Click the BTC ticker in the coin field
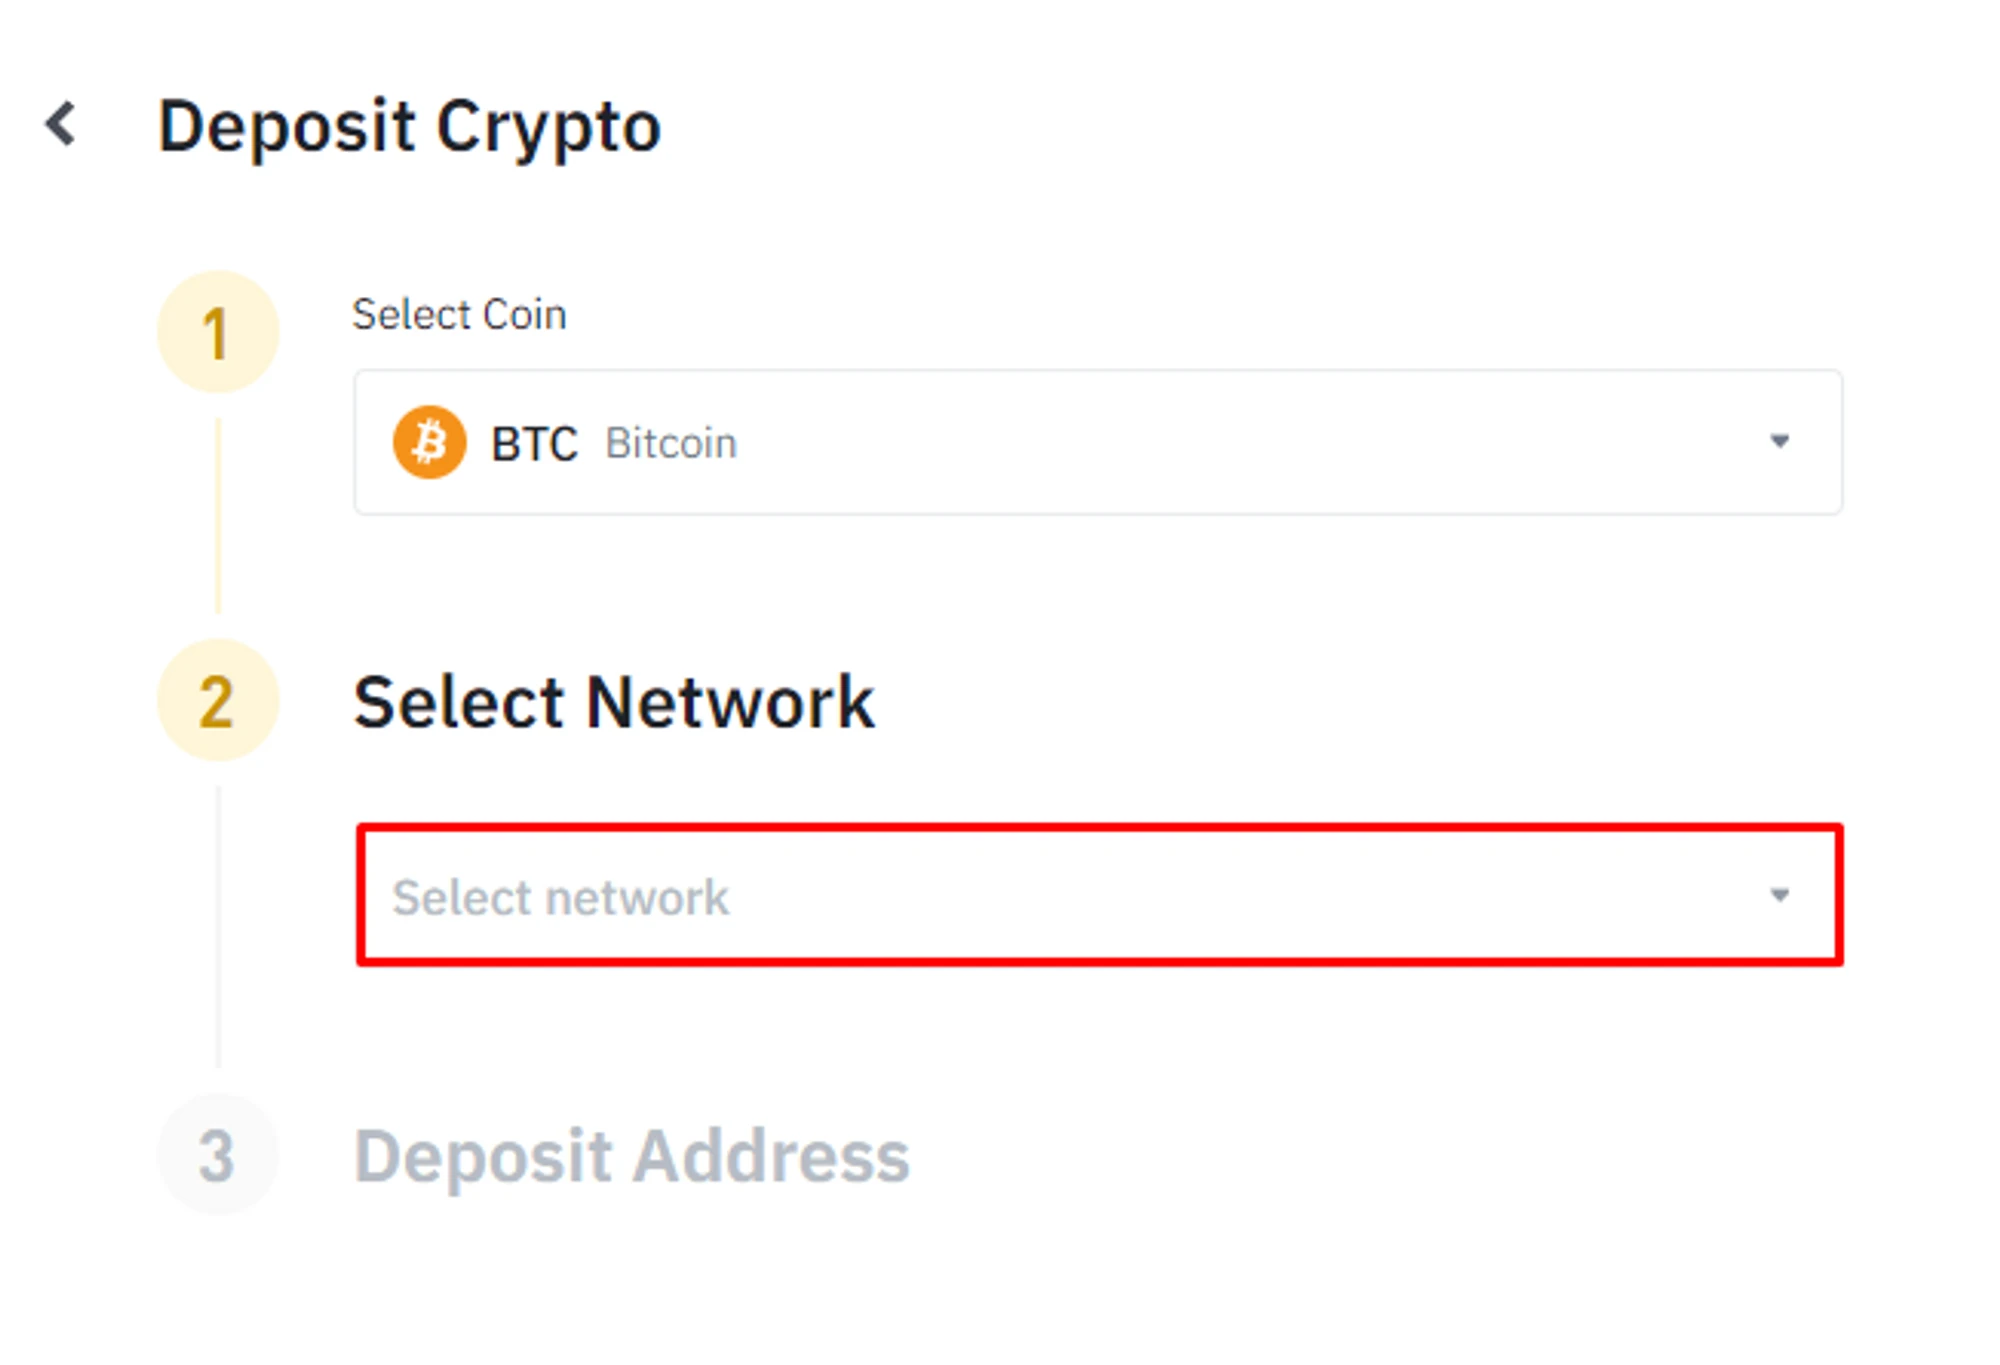This screenshot has height=1365, width=2000. [534, 444]
